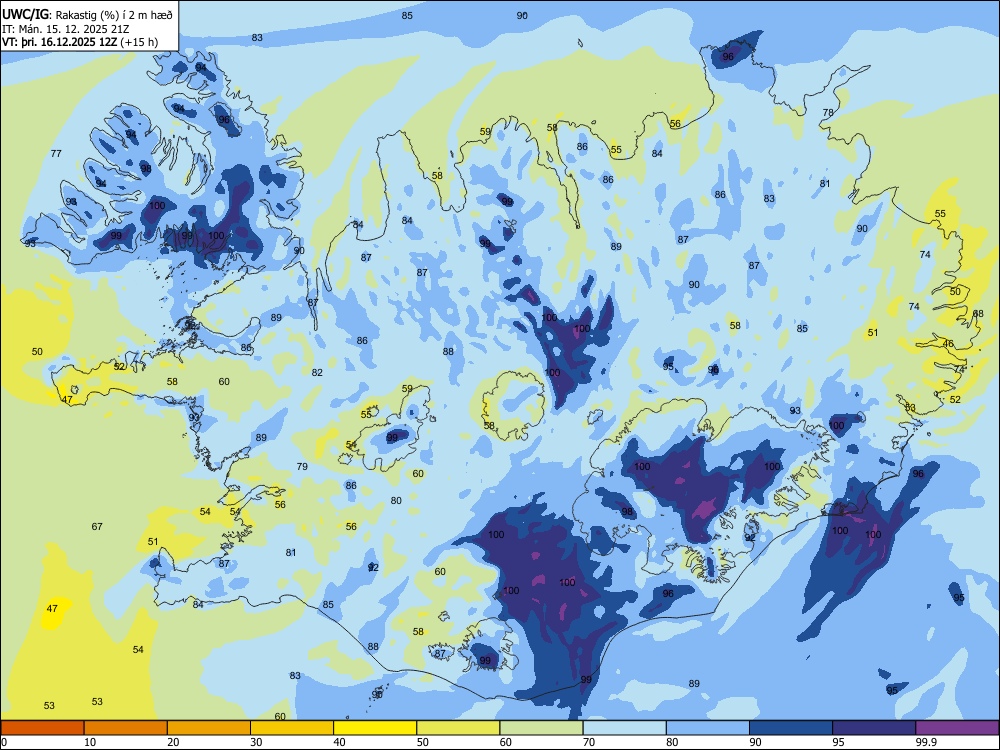Click the humidity value '77' on the map
Viewport: 1000px width, 750px height.
[56, 153]
